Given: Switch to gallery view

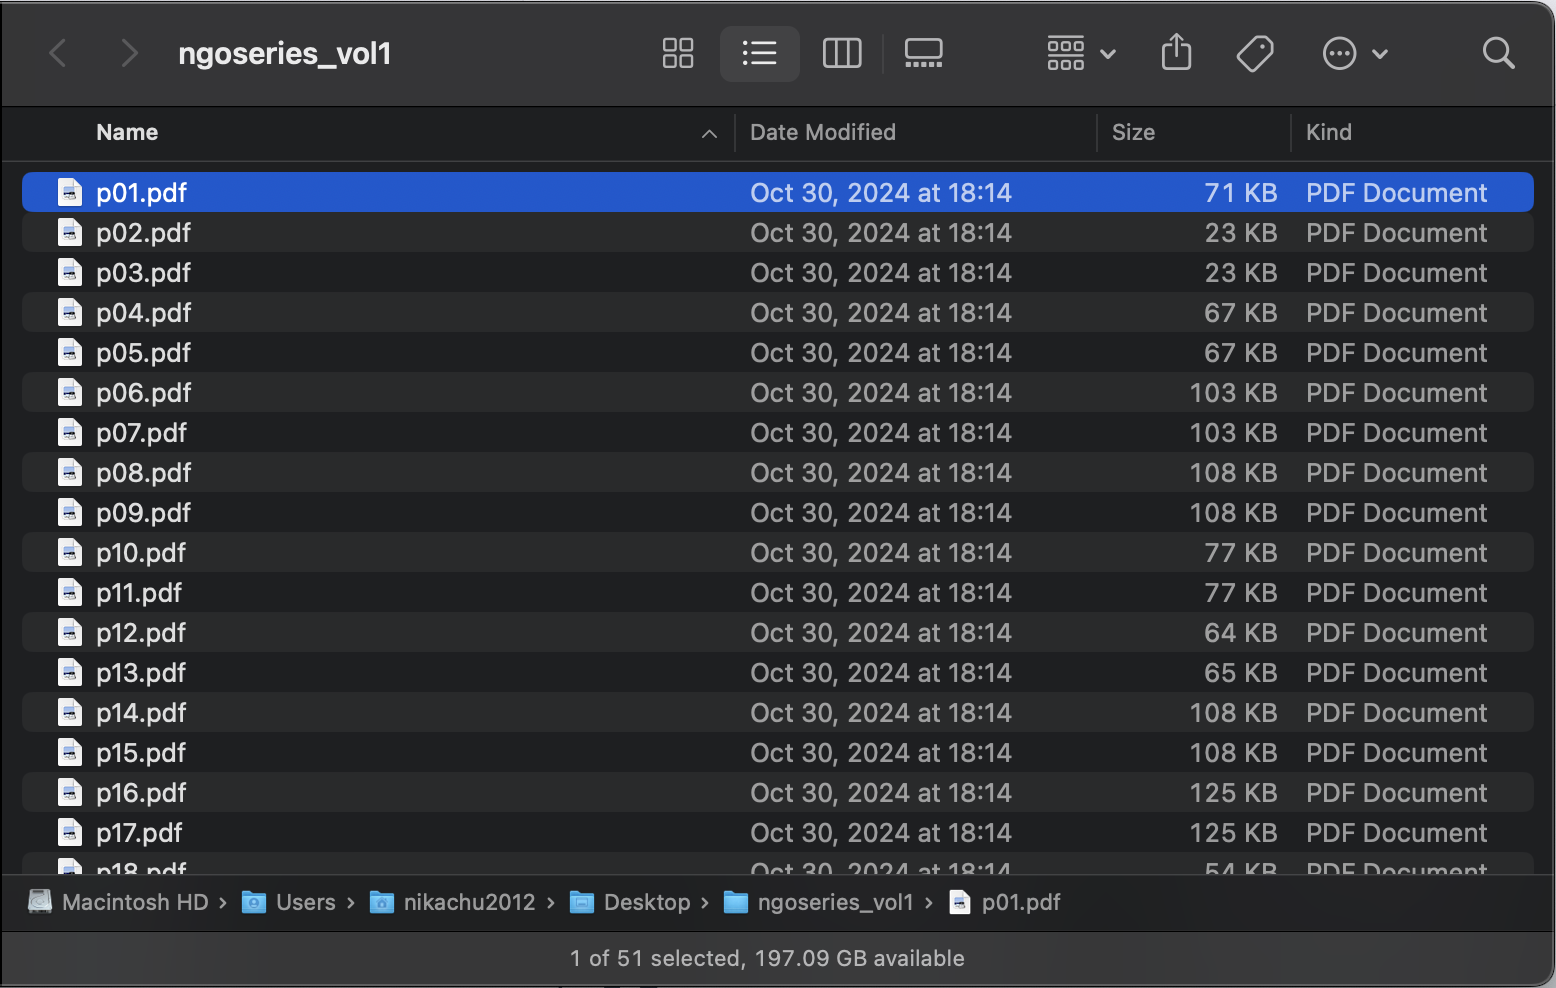Looking at the screenshot, I should point(923,53).
